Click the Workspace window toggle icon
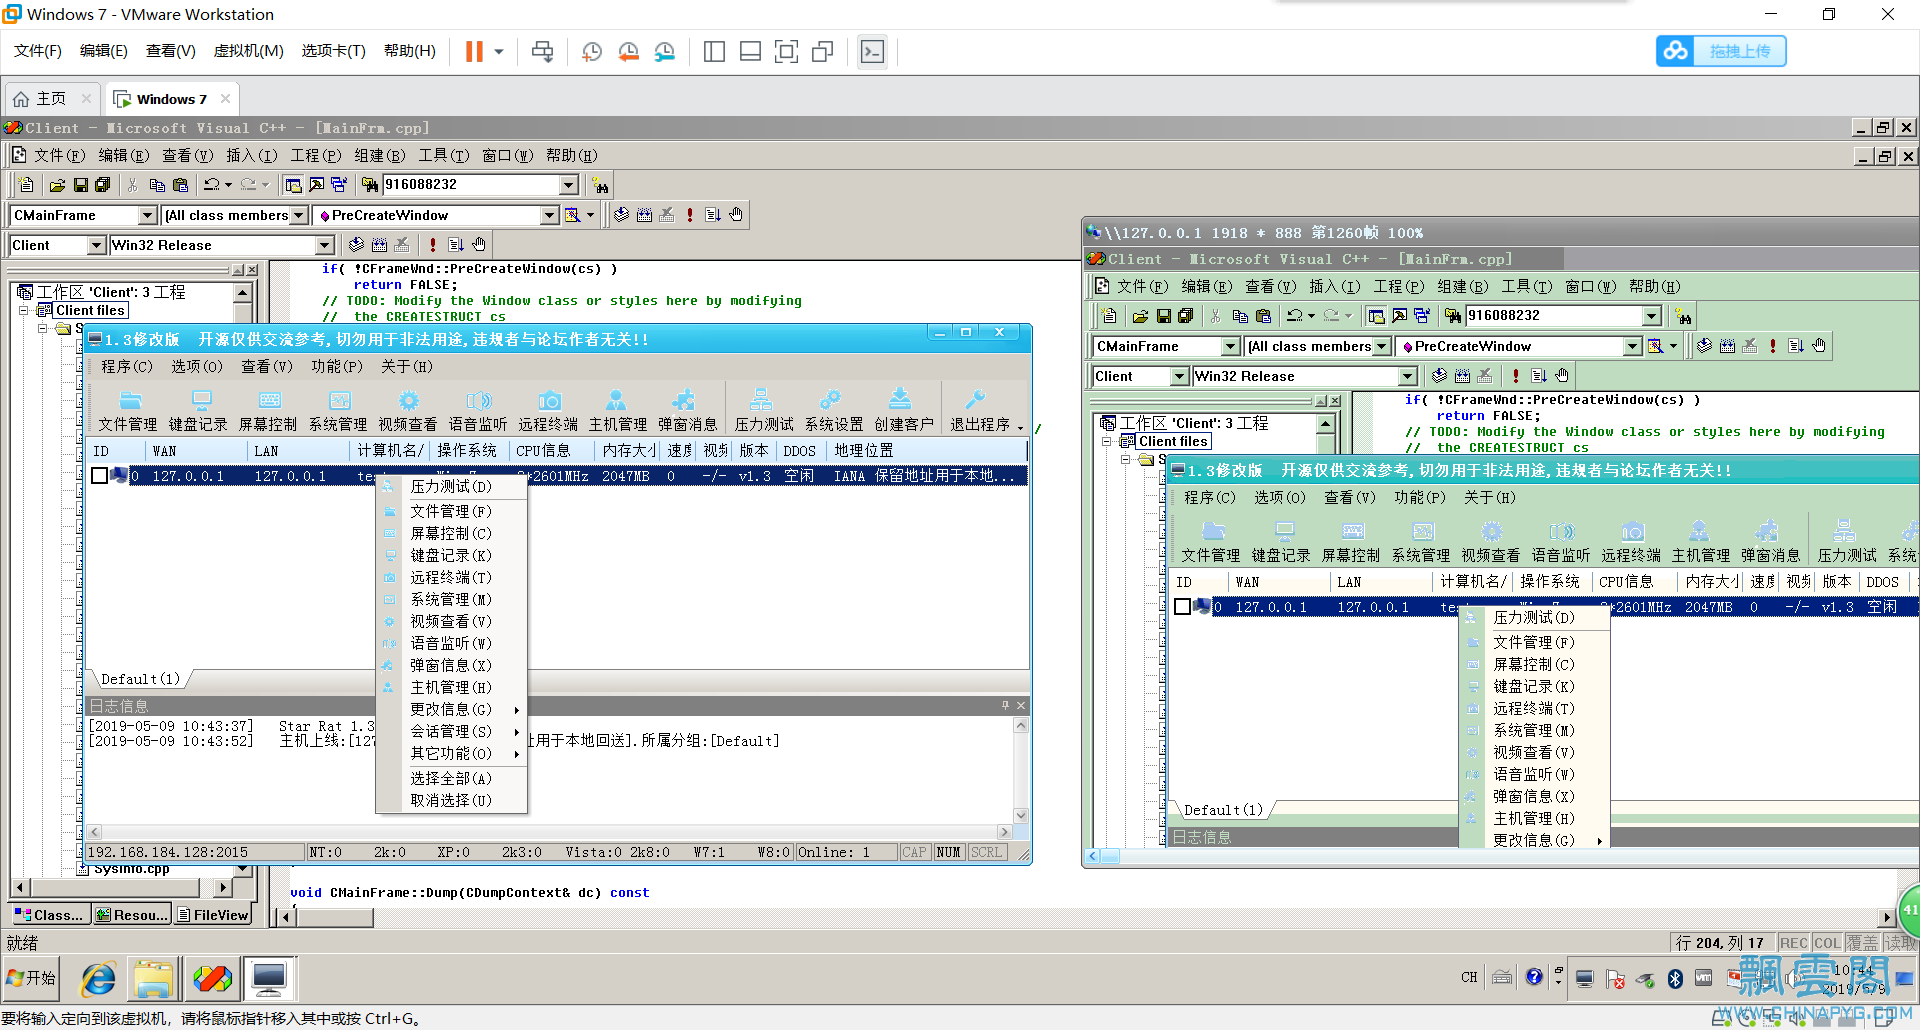The height and width of the screenshot is (1030, 1920). [x=293, y=185]
